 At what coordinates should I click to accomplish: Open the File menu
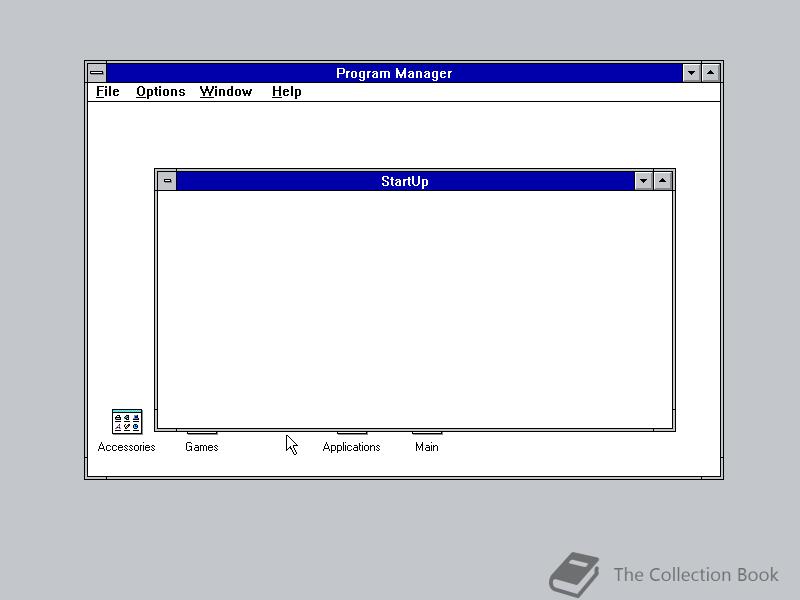point(108,92)
